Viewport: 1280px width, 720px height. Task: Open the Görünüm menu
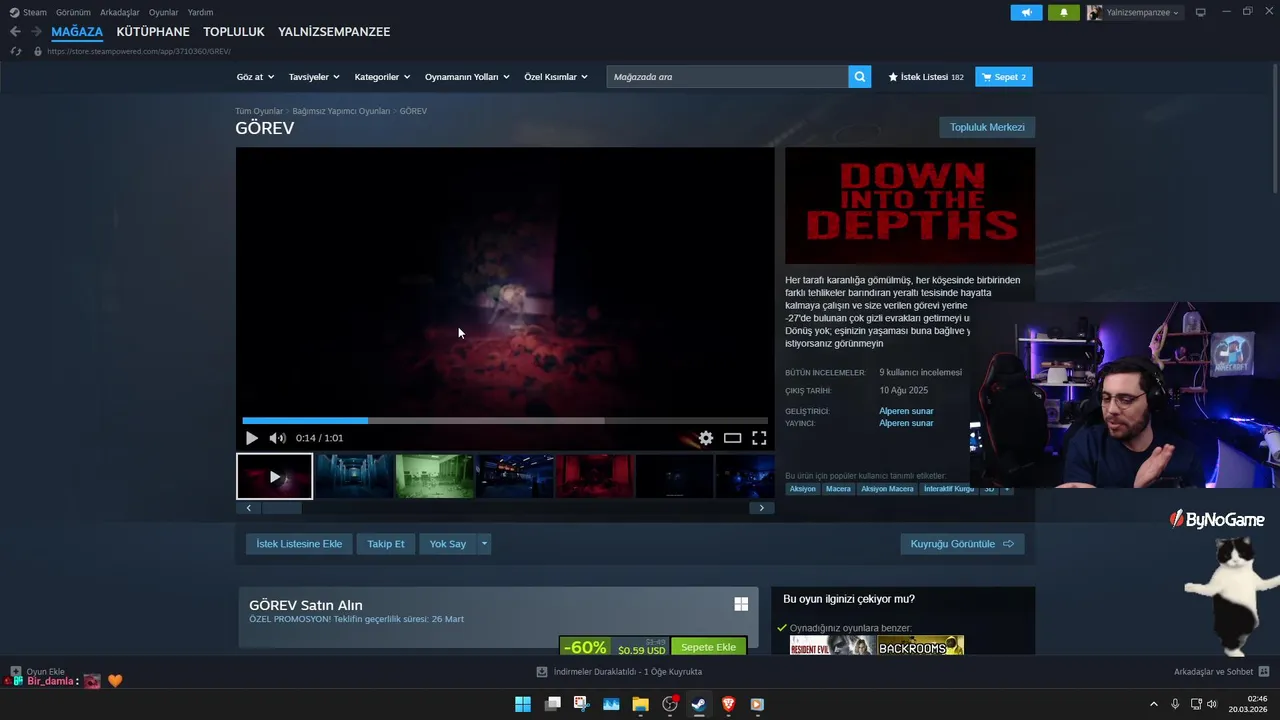coord(72,12)
